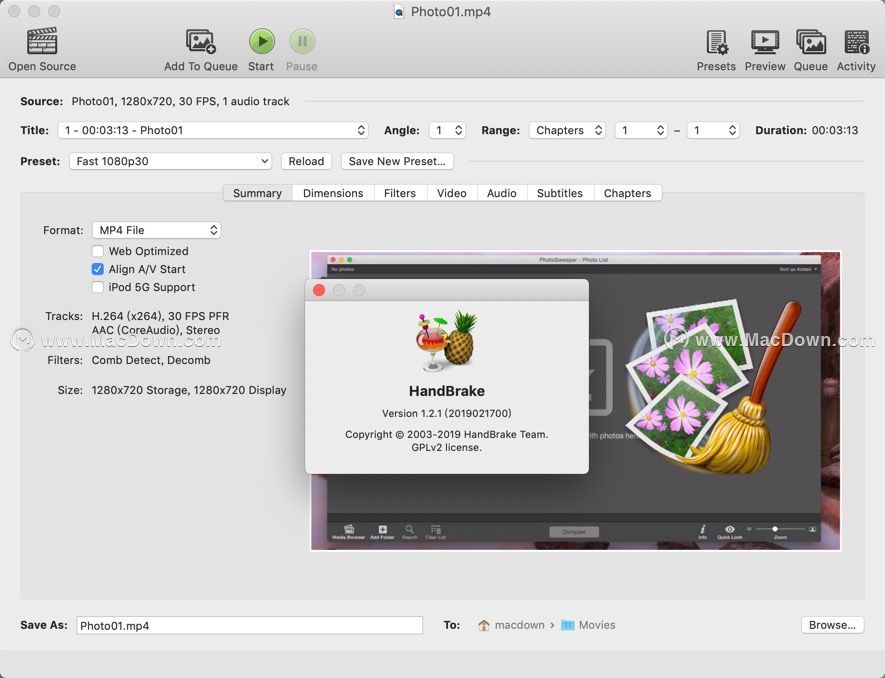This screenshot has width=885, height=678.
Task: Click the Movies folder icon in destination path
Action: 568,625
